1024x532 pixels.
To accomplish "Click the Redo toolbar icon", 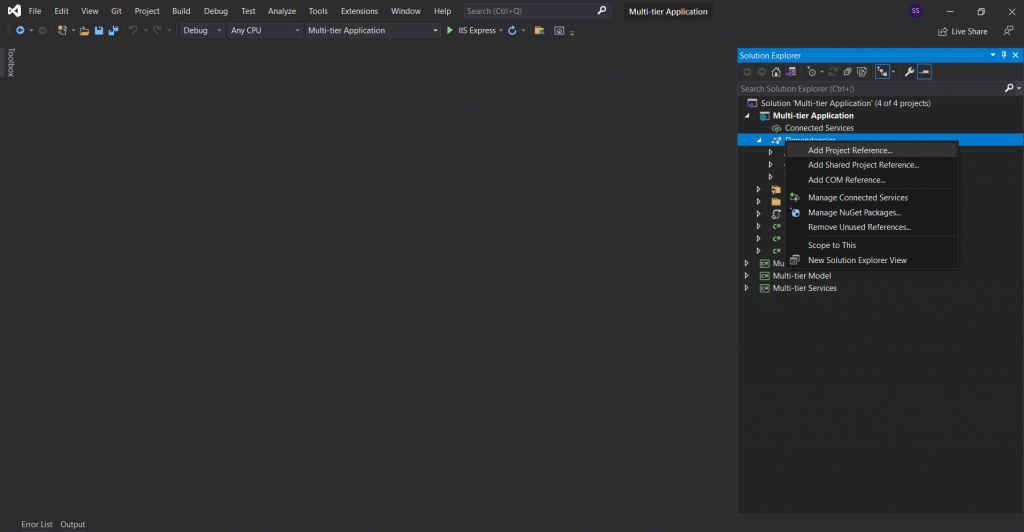I will coord(157,31).
